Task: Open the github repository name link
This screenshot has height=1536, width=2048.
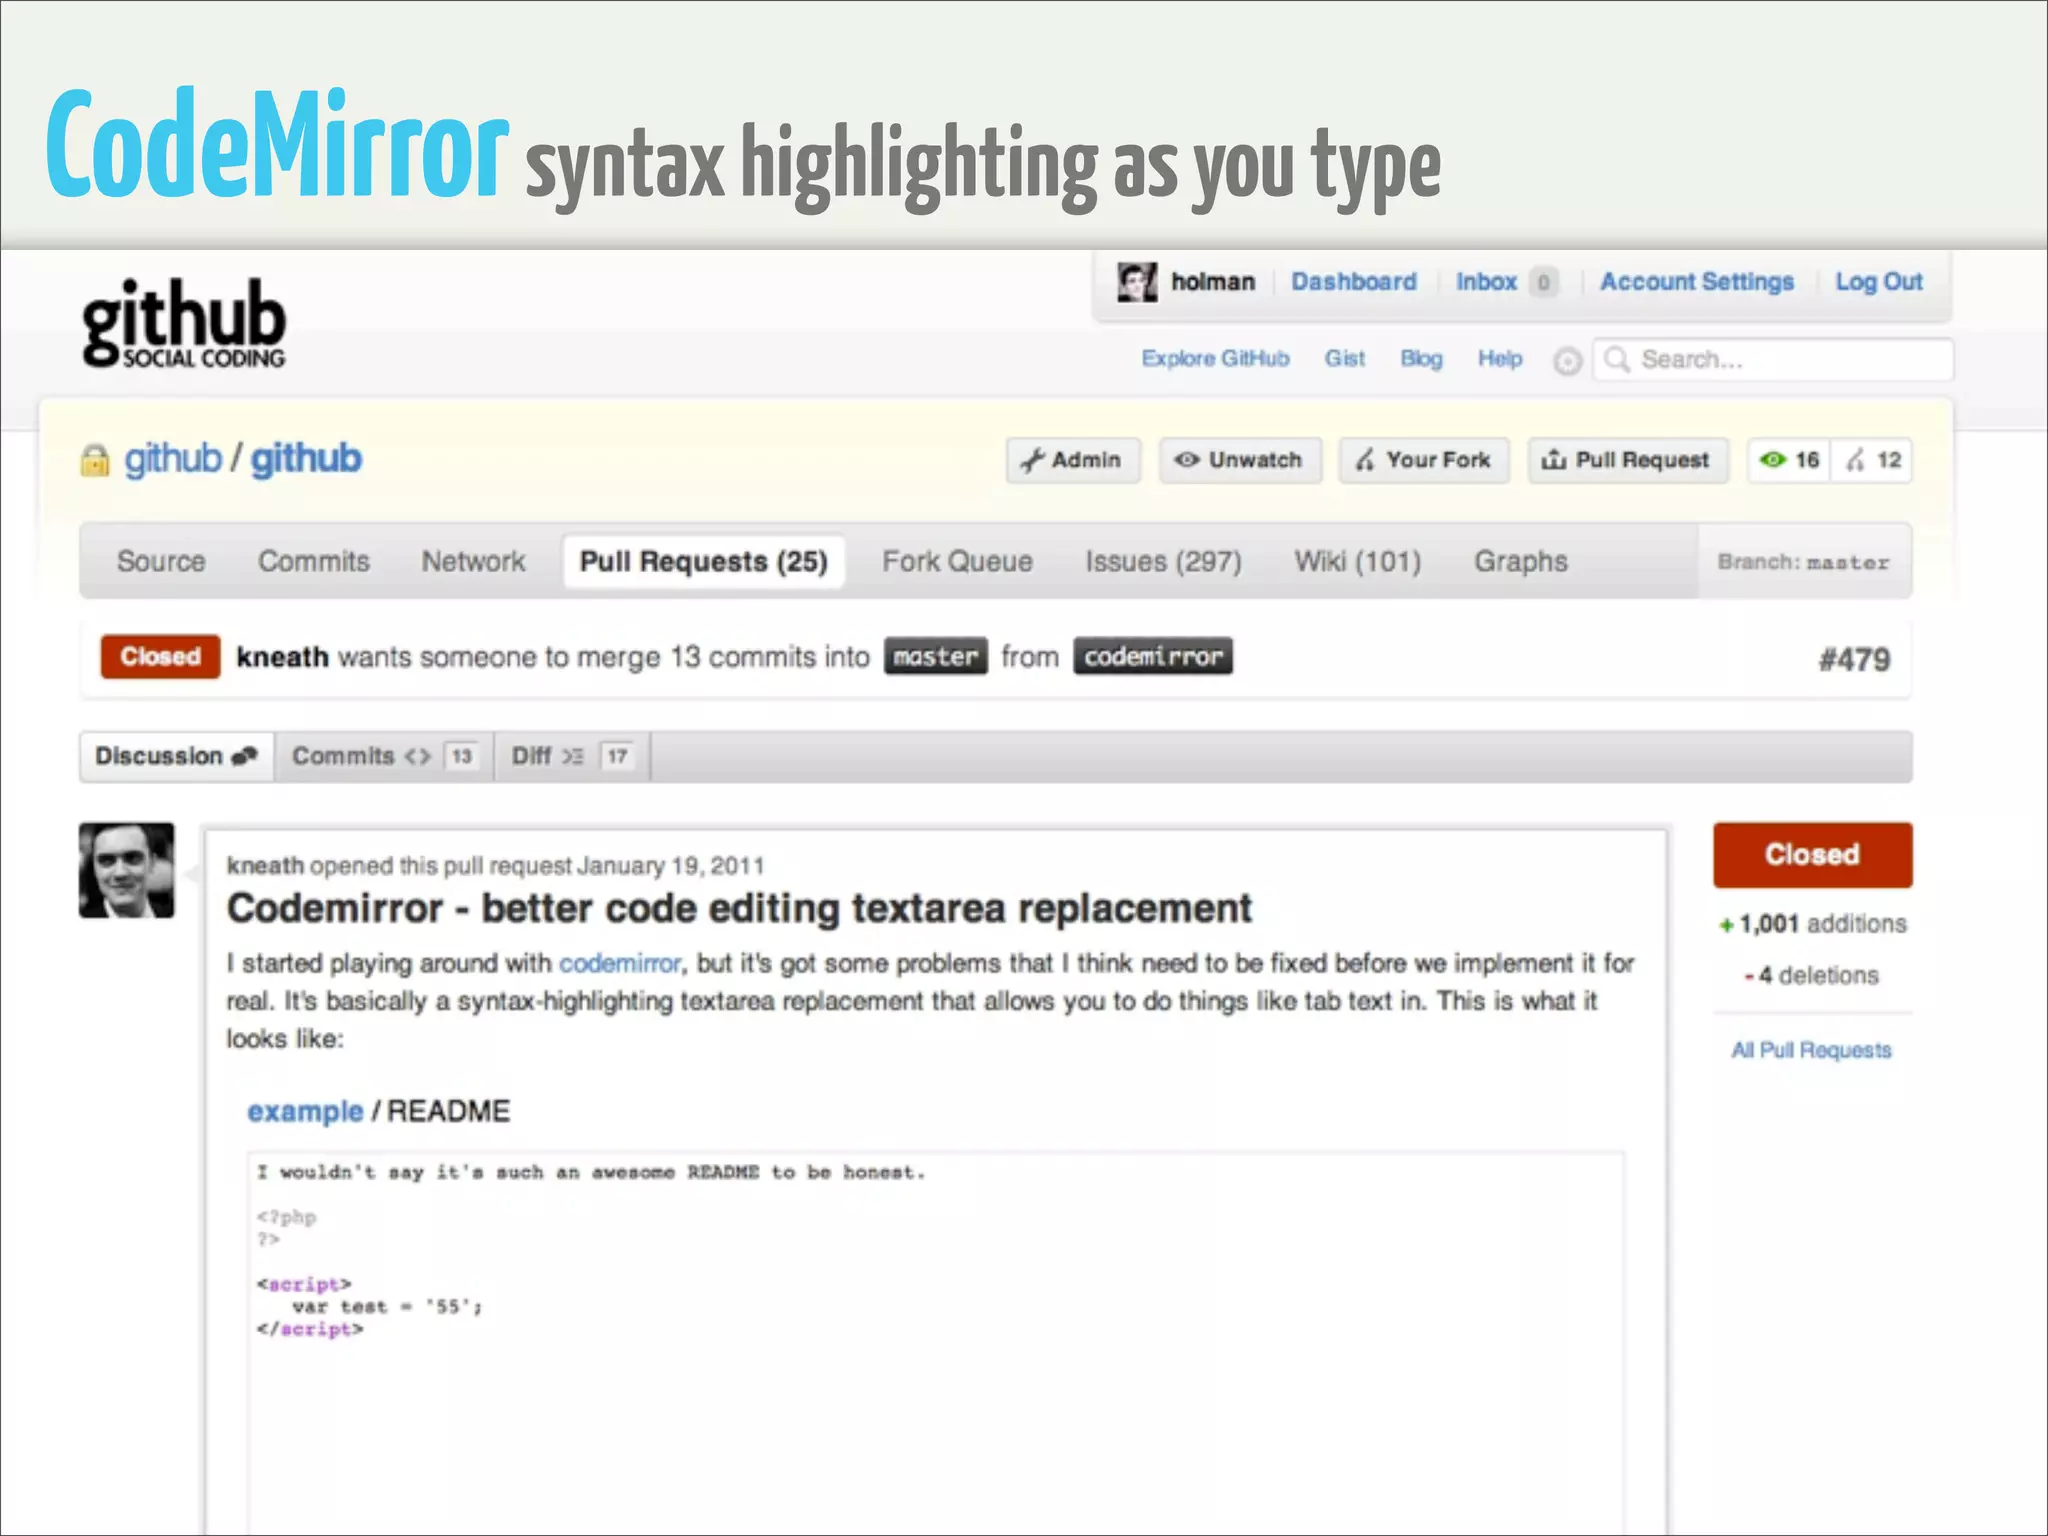Action: (x=306, y=459)
